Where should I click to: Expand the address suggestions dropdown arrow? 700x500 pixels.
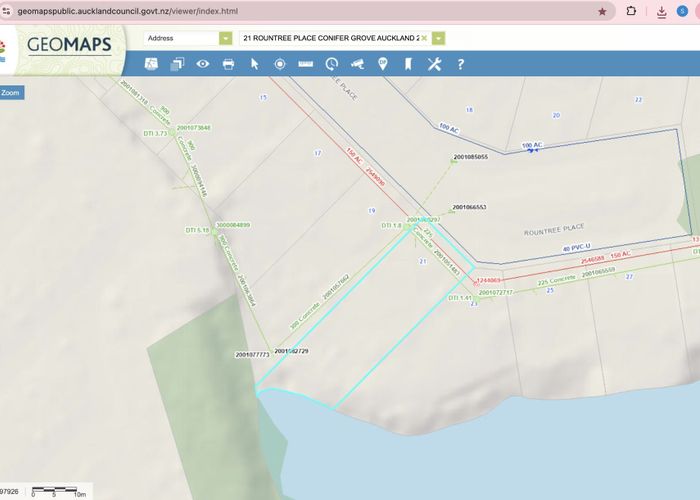point(438,38)
